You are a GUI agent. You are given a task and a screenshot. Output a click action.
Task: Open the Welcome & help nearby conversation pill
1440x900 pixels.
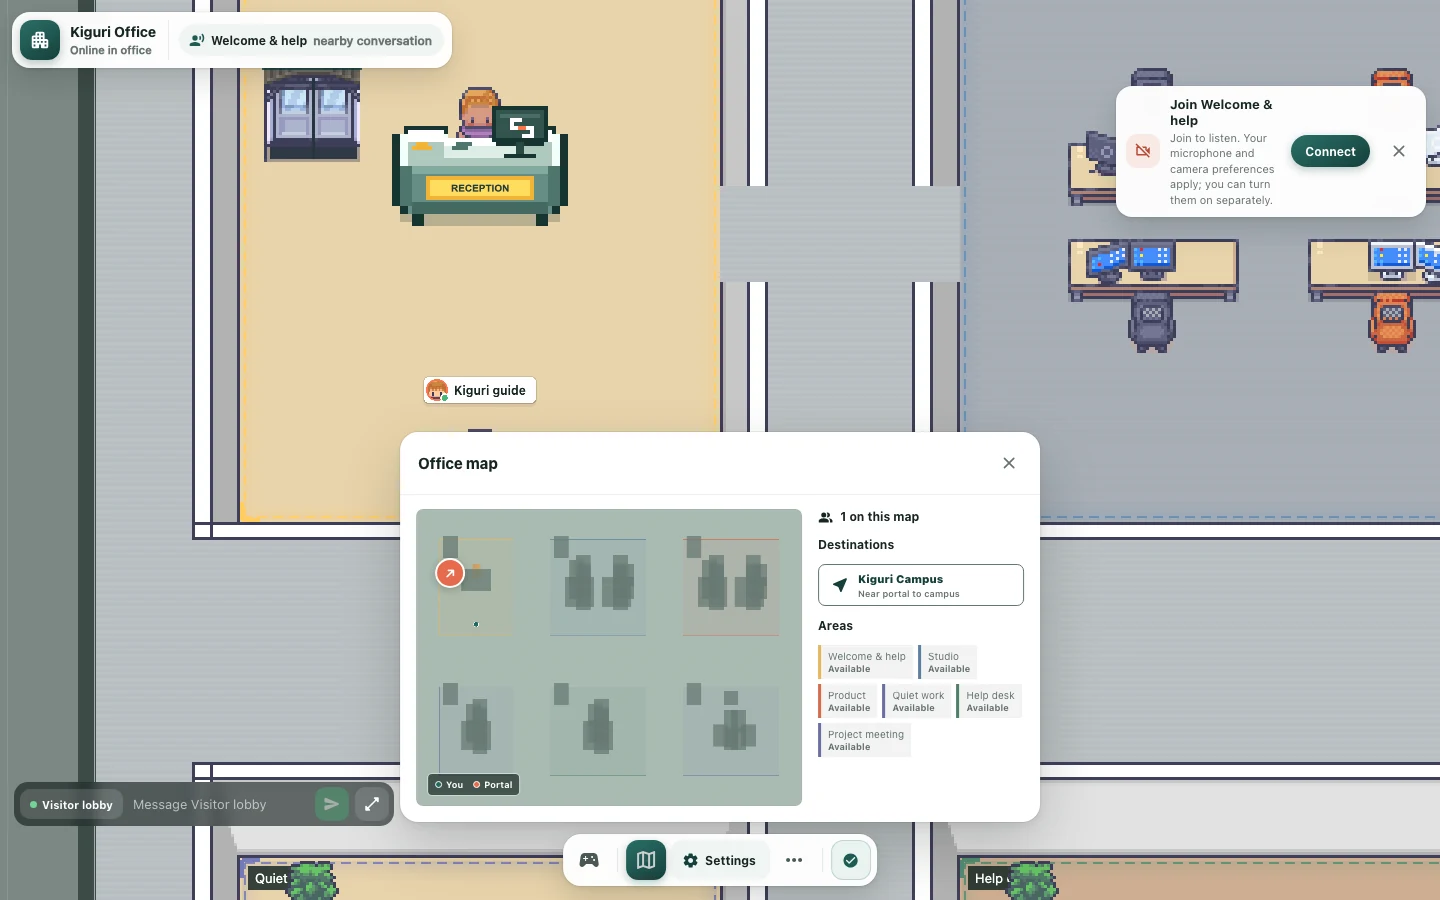[311, 41]
